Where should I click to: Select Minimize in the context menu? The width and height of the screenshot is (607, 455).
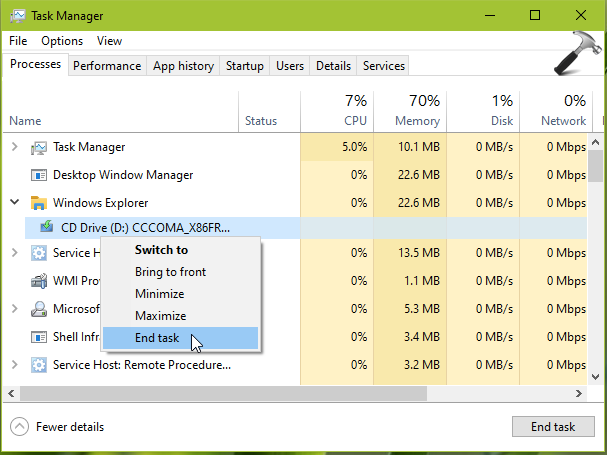181,294
